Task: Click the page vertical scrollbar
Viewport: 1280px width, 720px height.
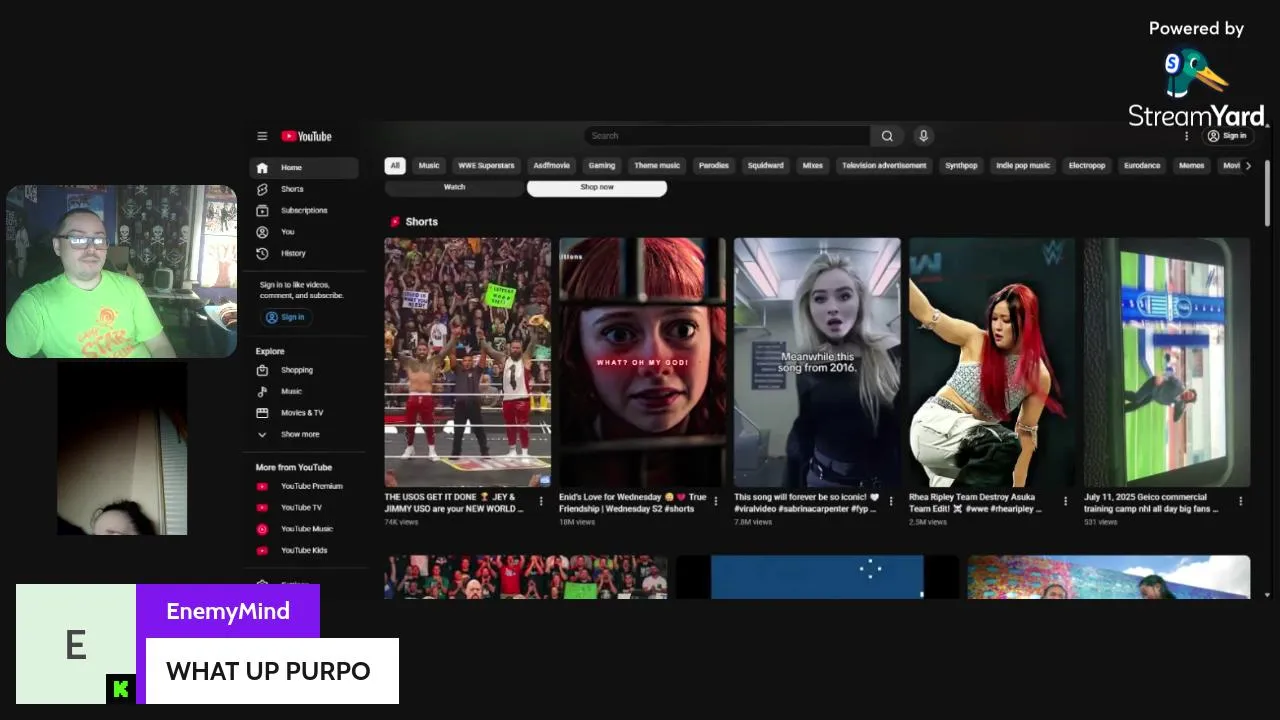Action: click(1268, 193)
